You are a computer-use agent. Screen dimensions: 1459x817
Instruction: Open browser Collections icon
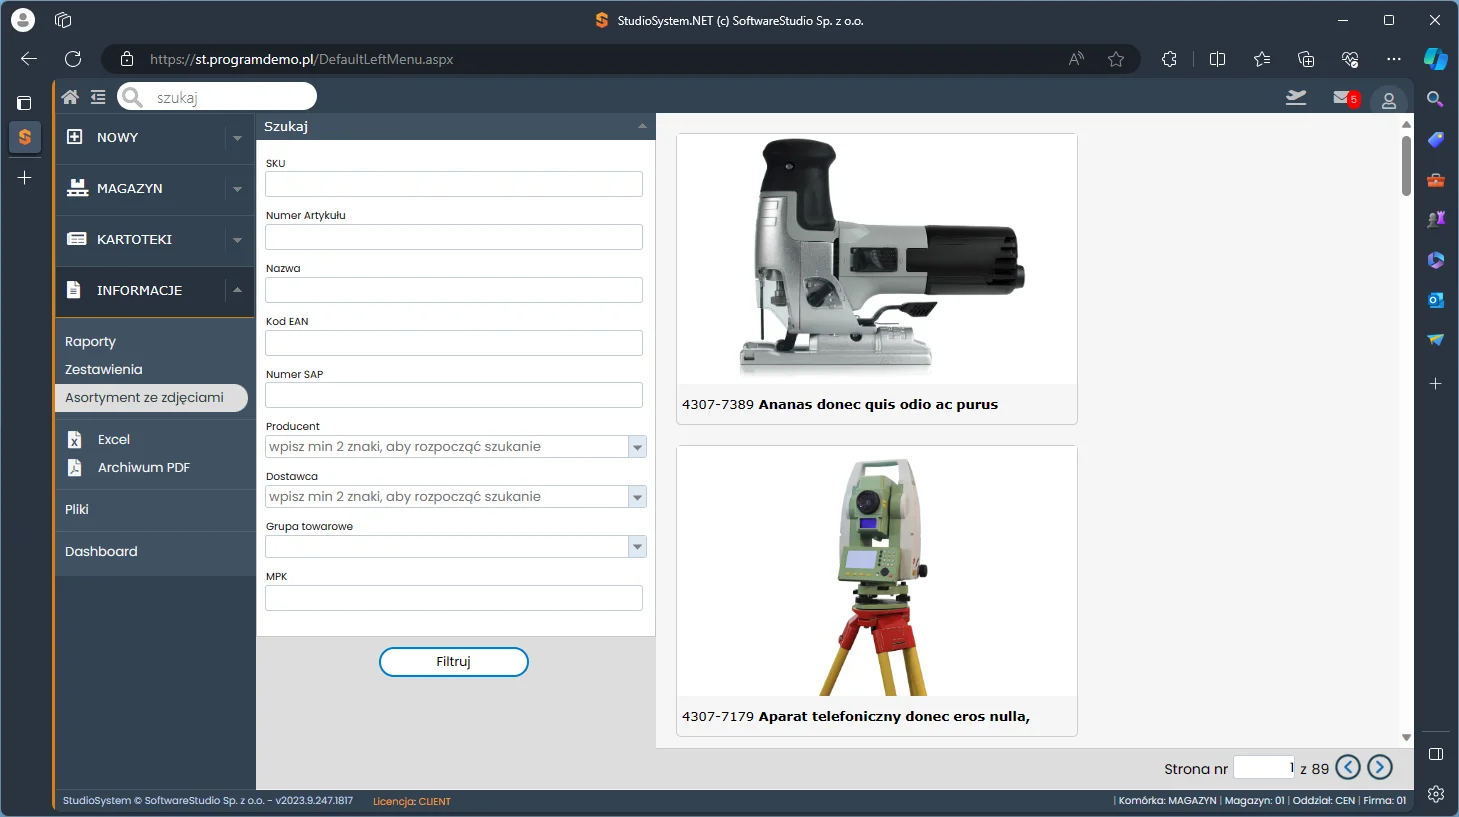1306,59
